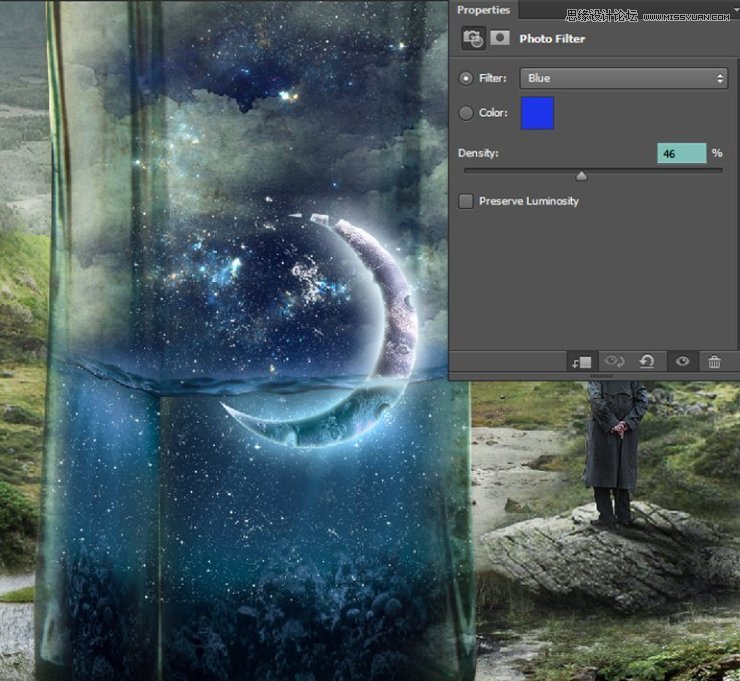Open the Filter dropdown showing Blue
This screenshot has width=740, height=681.
point(623,78)
